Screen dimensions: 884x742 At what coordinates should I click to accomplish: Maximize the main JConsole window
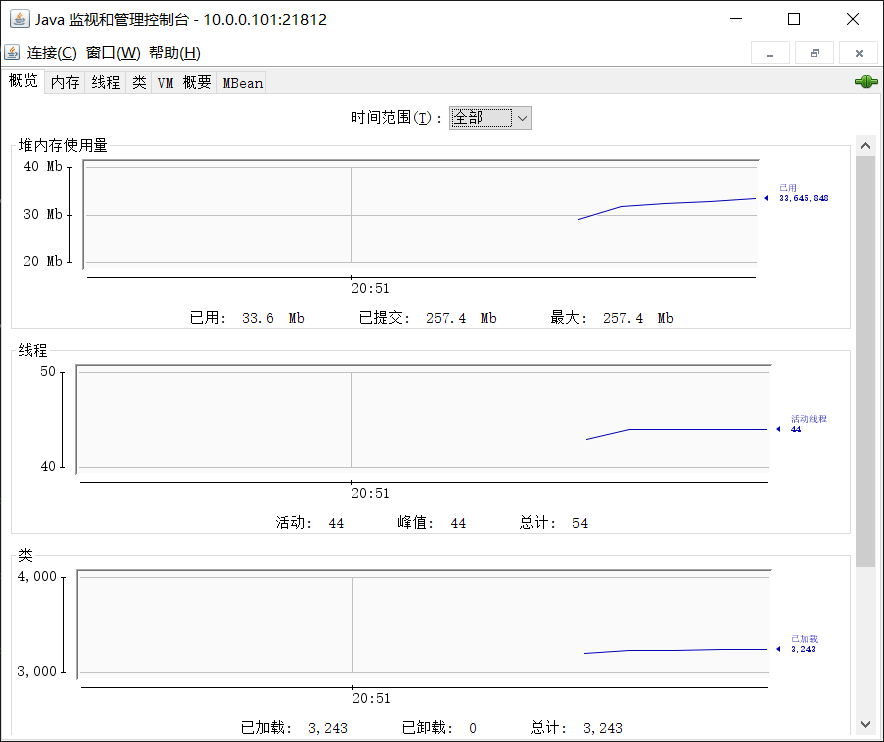click(x=794, y=19)
